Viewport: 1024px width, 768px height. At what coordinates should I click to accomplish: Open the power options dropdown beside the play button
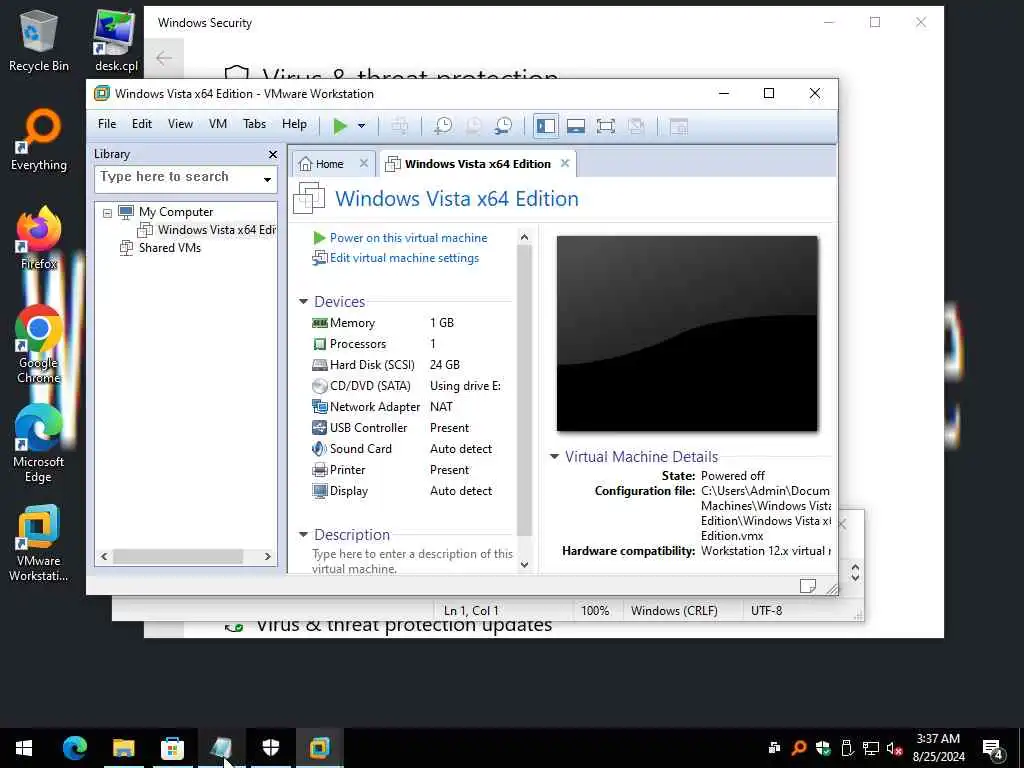[361, 126]
